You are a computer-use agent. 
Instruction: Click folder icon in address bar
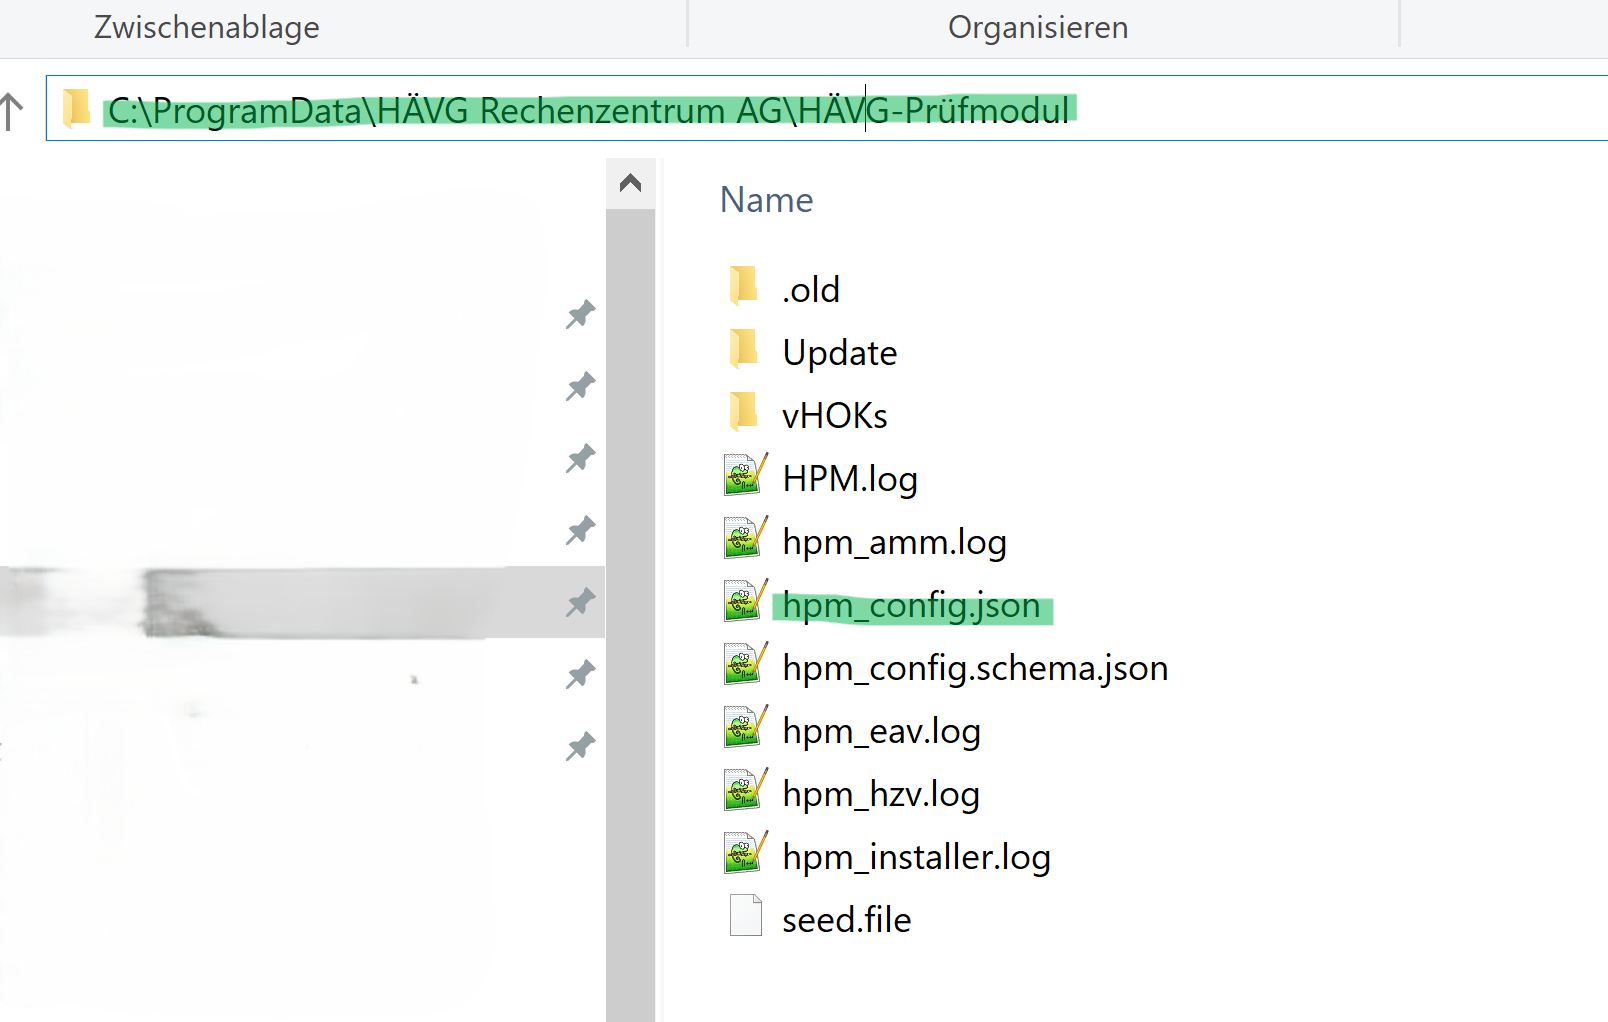tap(76, 109)
